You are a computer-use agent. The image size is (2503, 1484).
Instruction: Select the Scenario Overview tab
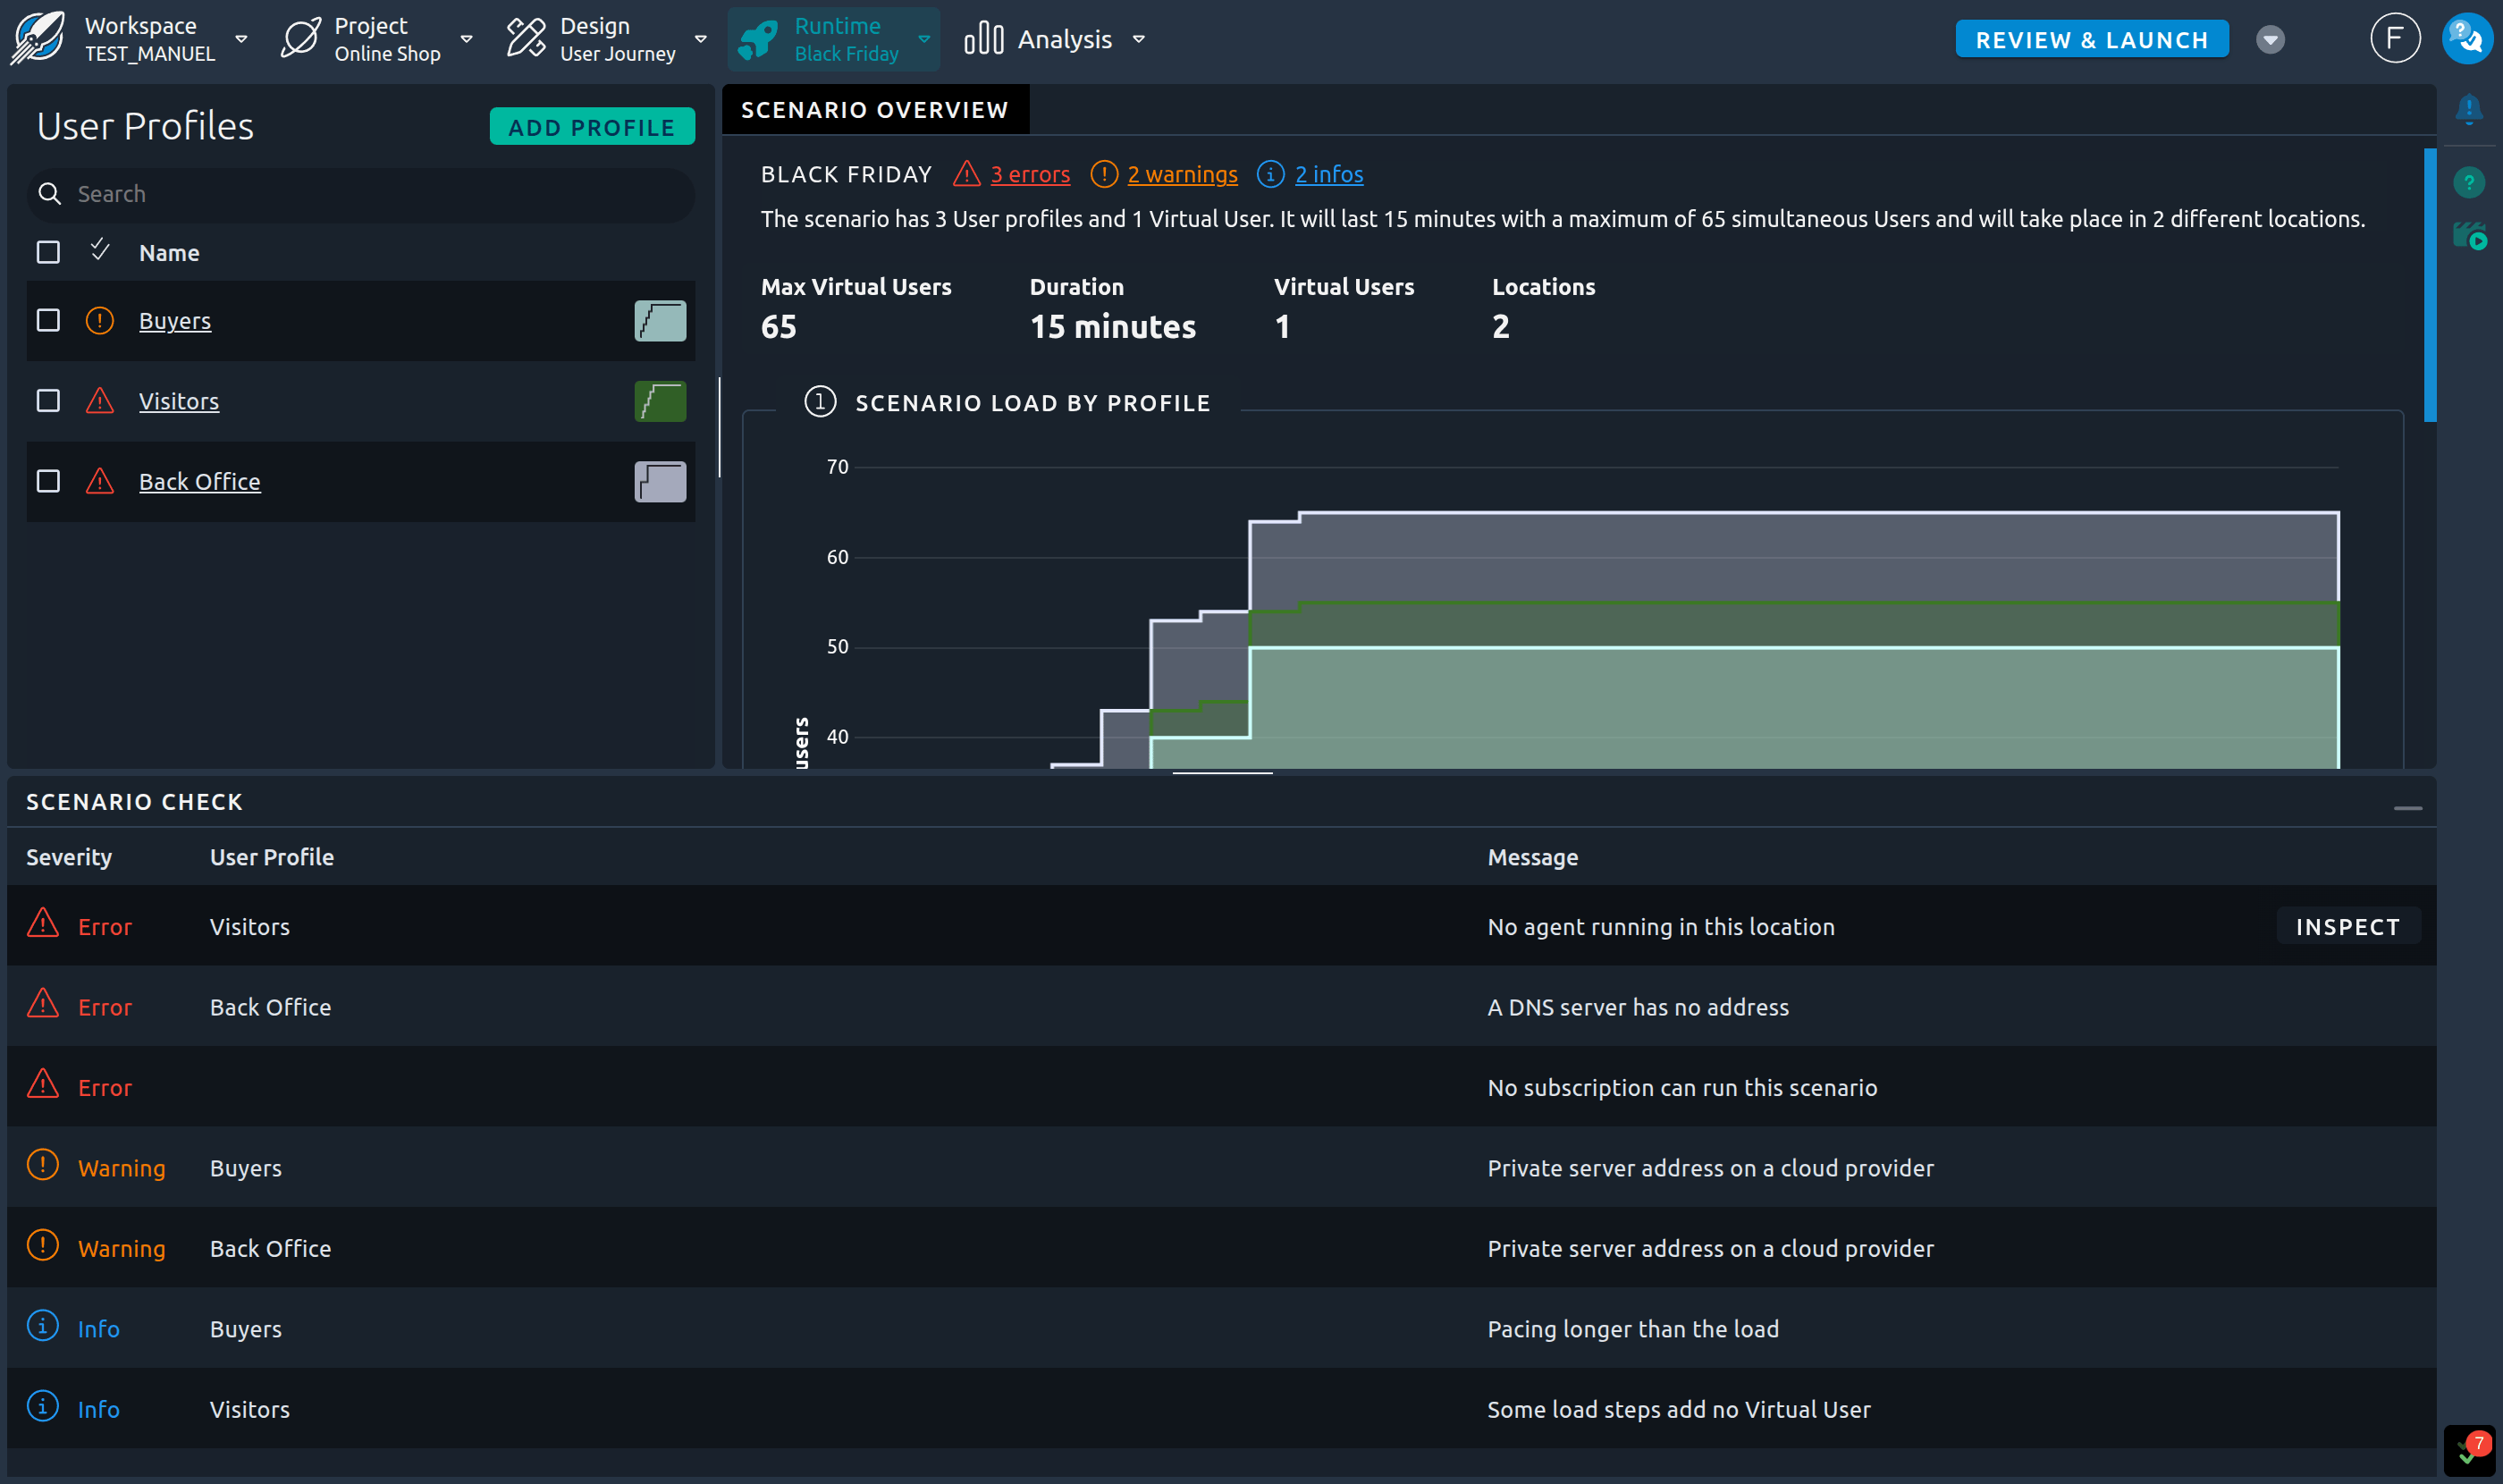(x=875, y=110)
